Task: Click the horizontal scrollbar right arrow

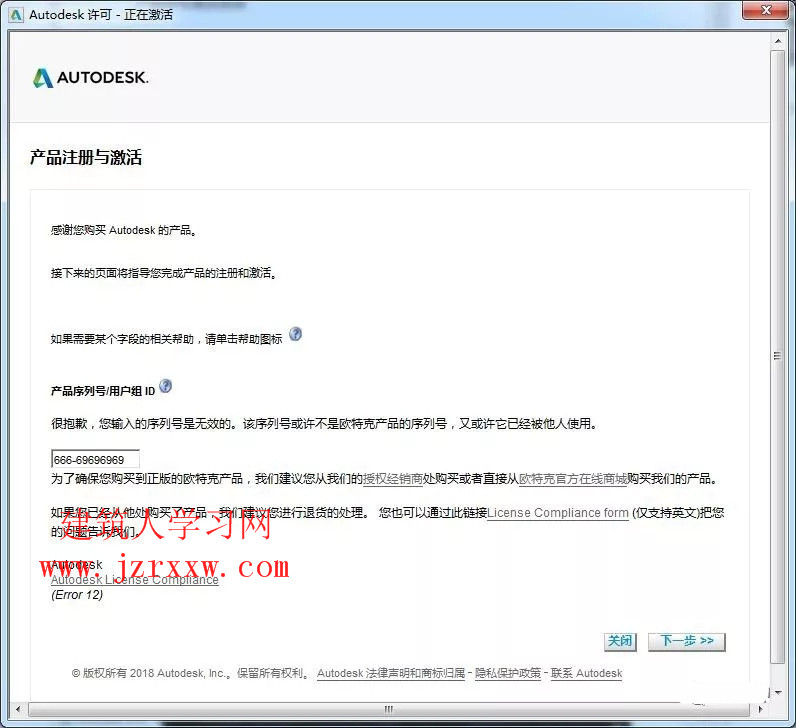Action: tap(760, 709)
